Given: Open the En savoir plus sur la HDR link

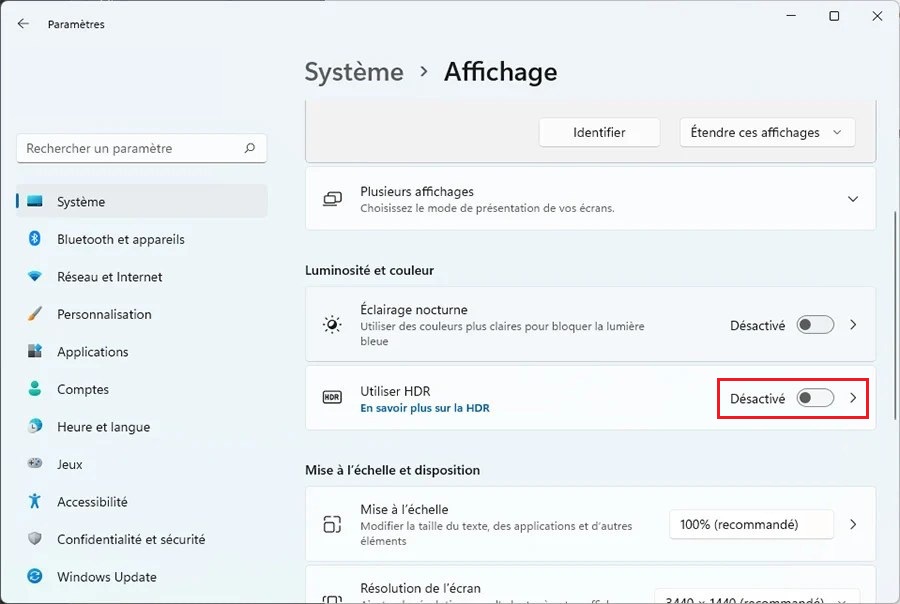Looking at the screenshot, I should point(425,408).
